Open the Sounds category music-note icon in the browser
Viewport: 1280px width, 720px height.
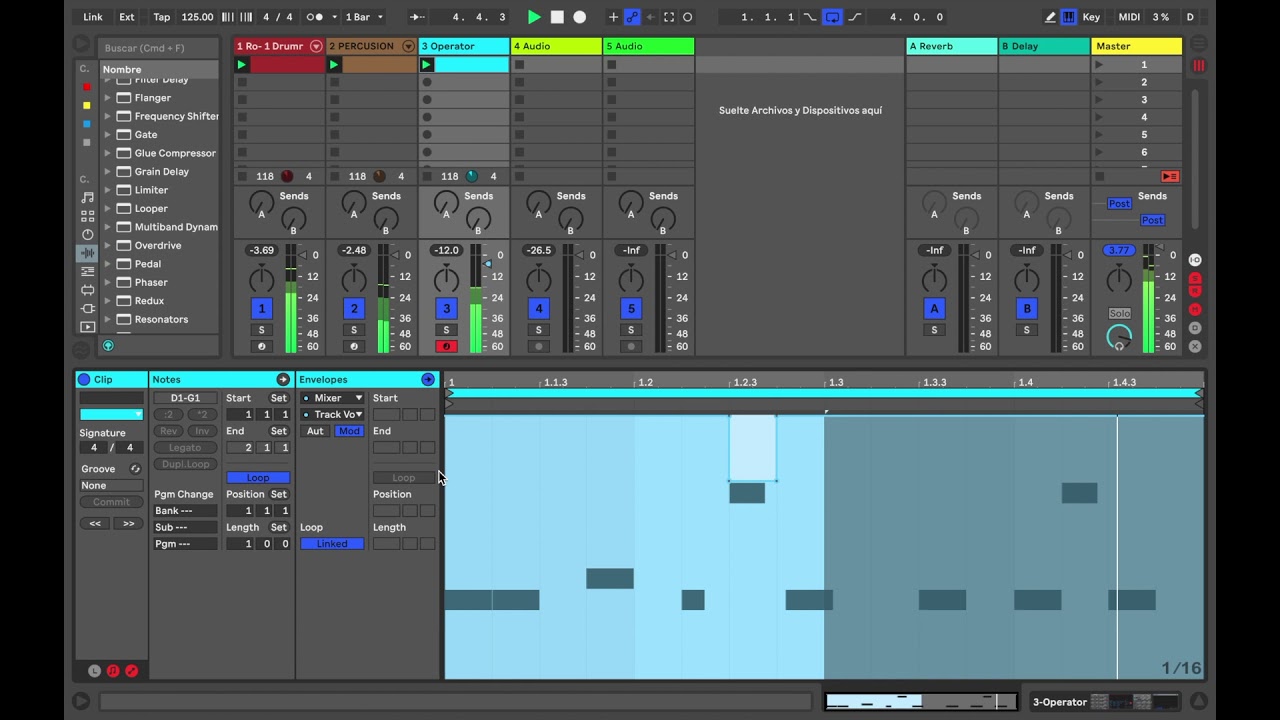click(x=88, y=198)
